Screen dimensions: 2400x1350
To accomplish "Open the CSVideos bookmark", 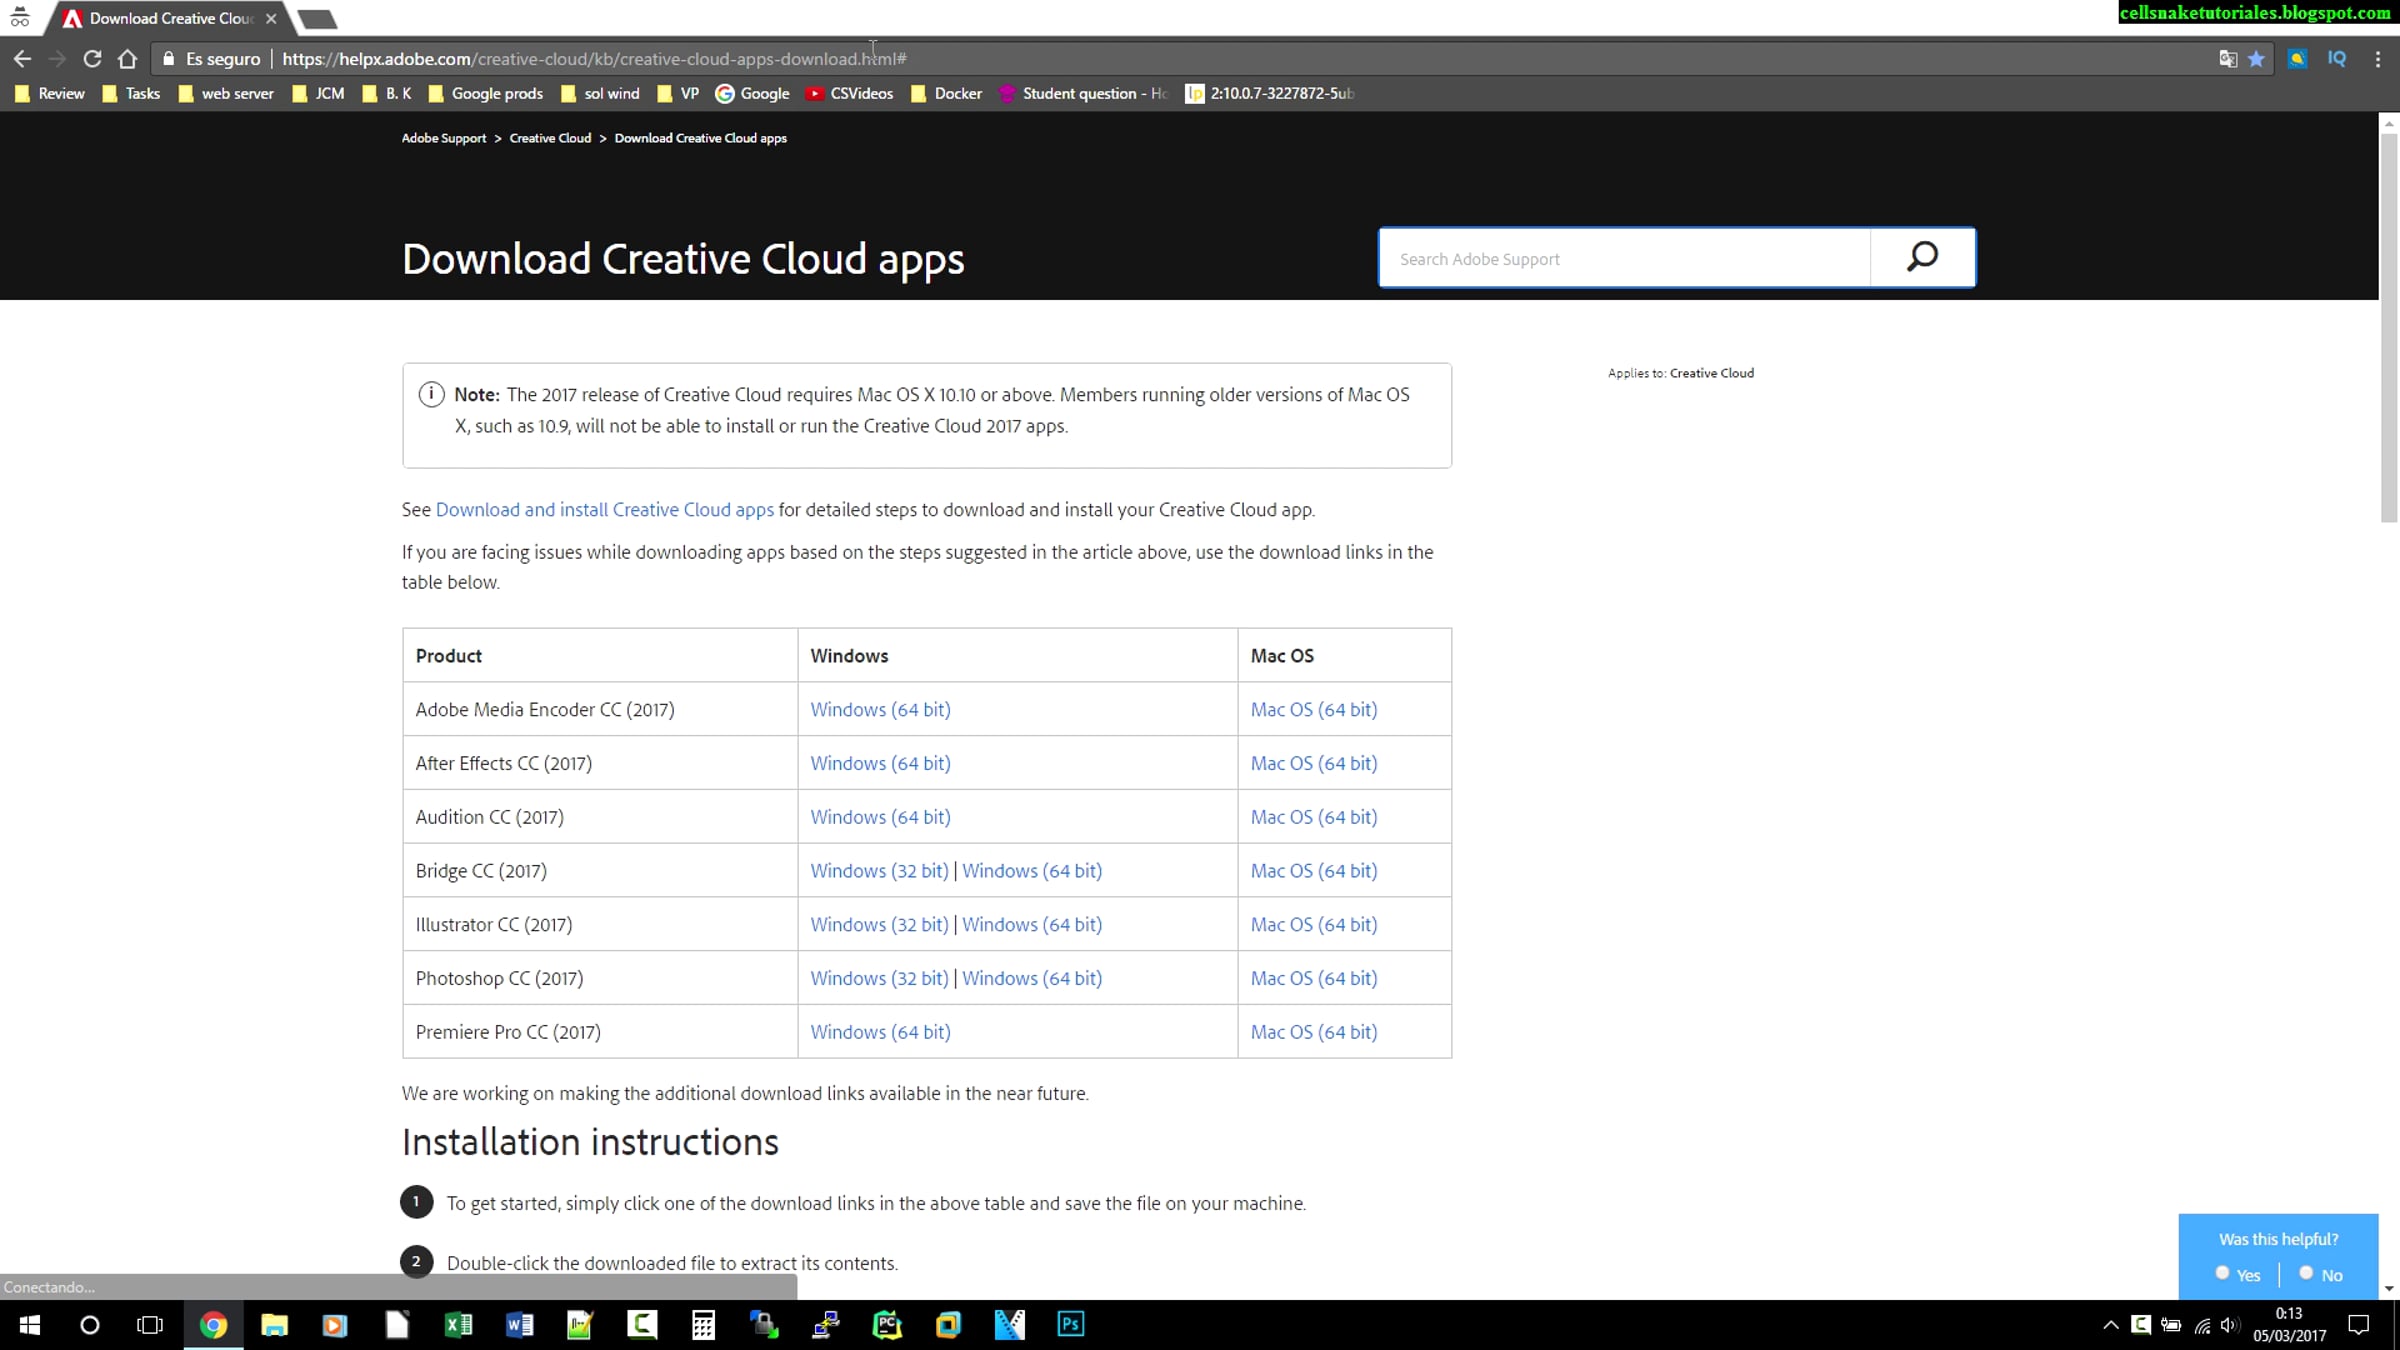I will [x=850, y=93].
